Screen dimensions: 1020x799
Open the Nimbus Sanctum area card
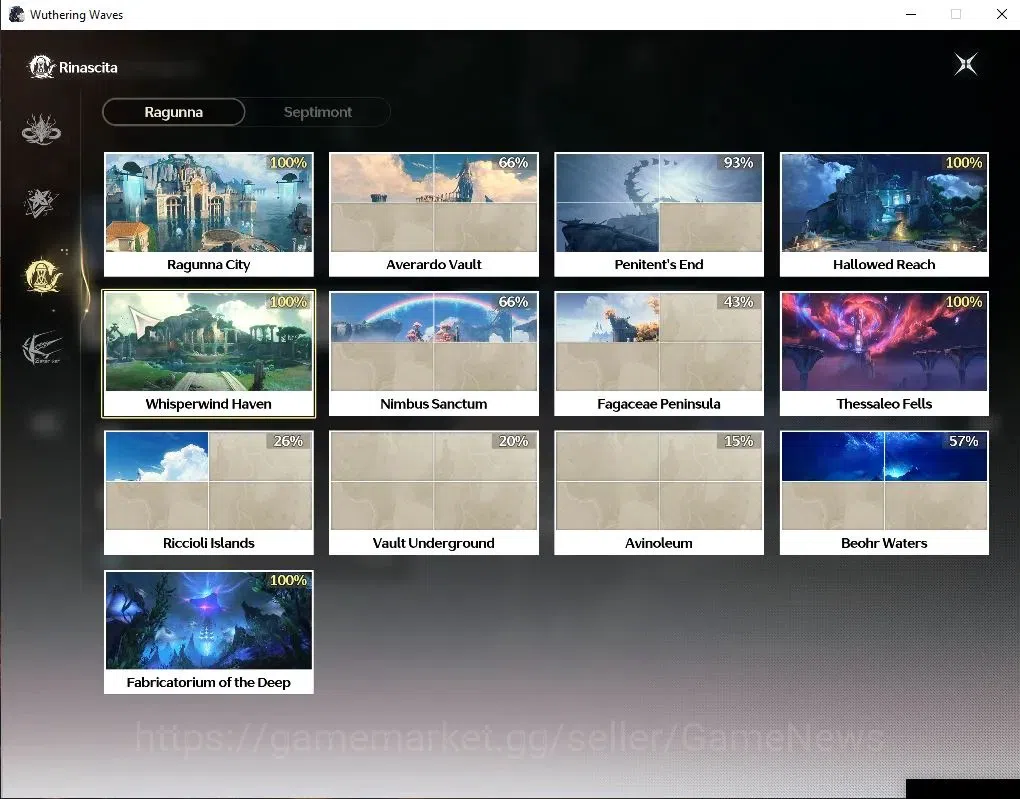point(434,354)
